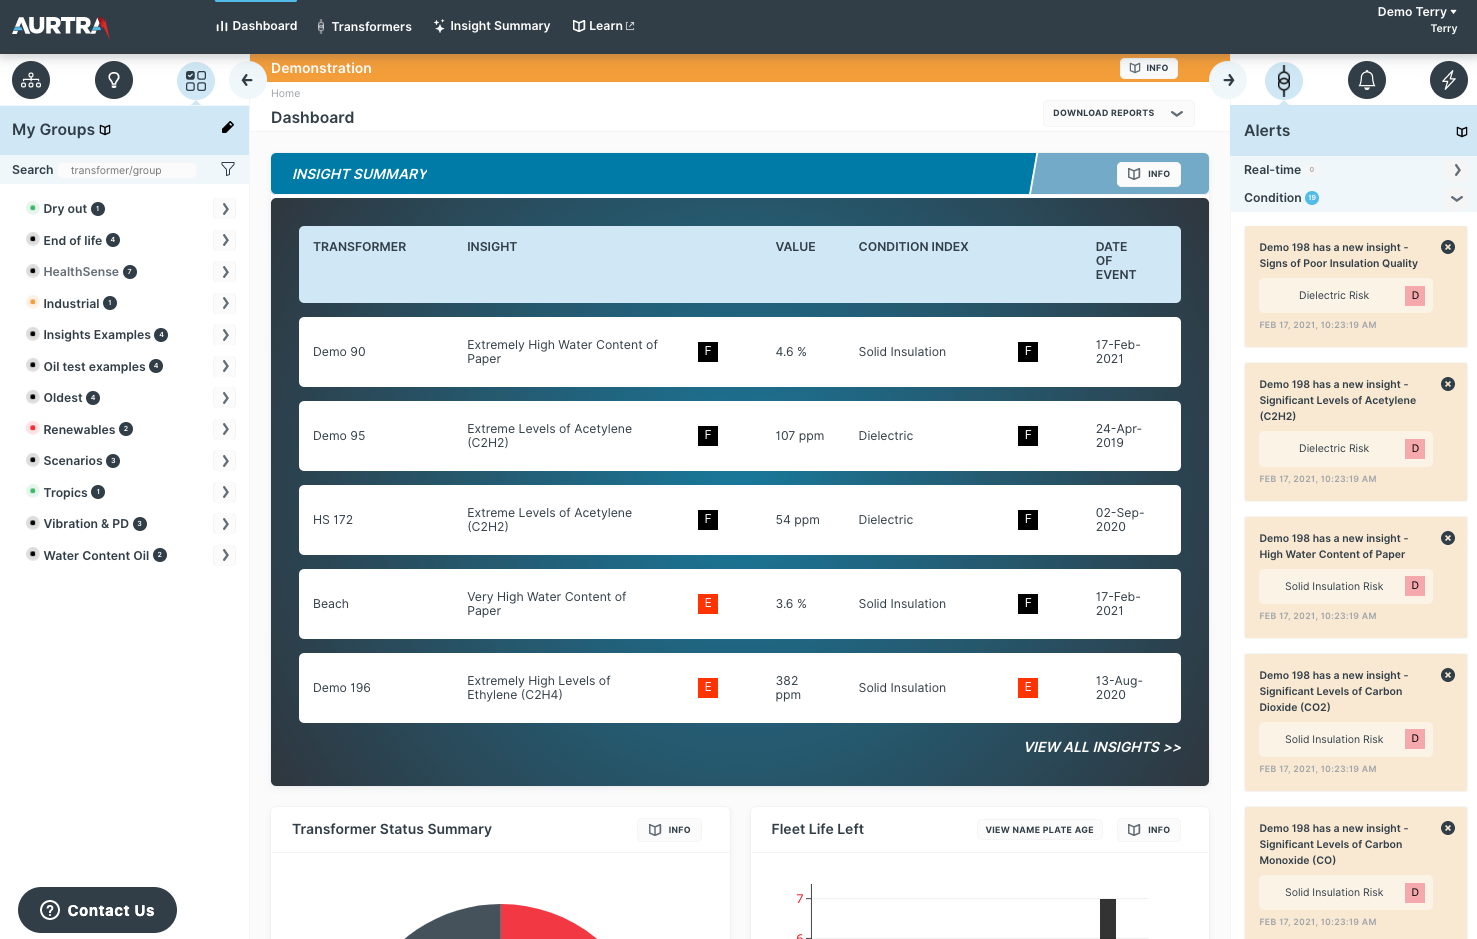Open the Demo 95 insight row
Image resolution: width=1477 pixels, height=939 pixels.
point(739,436)
